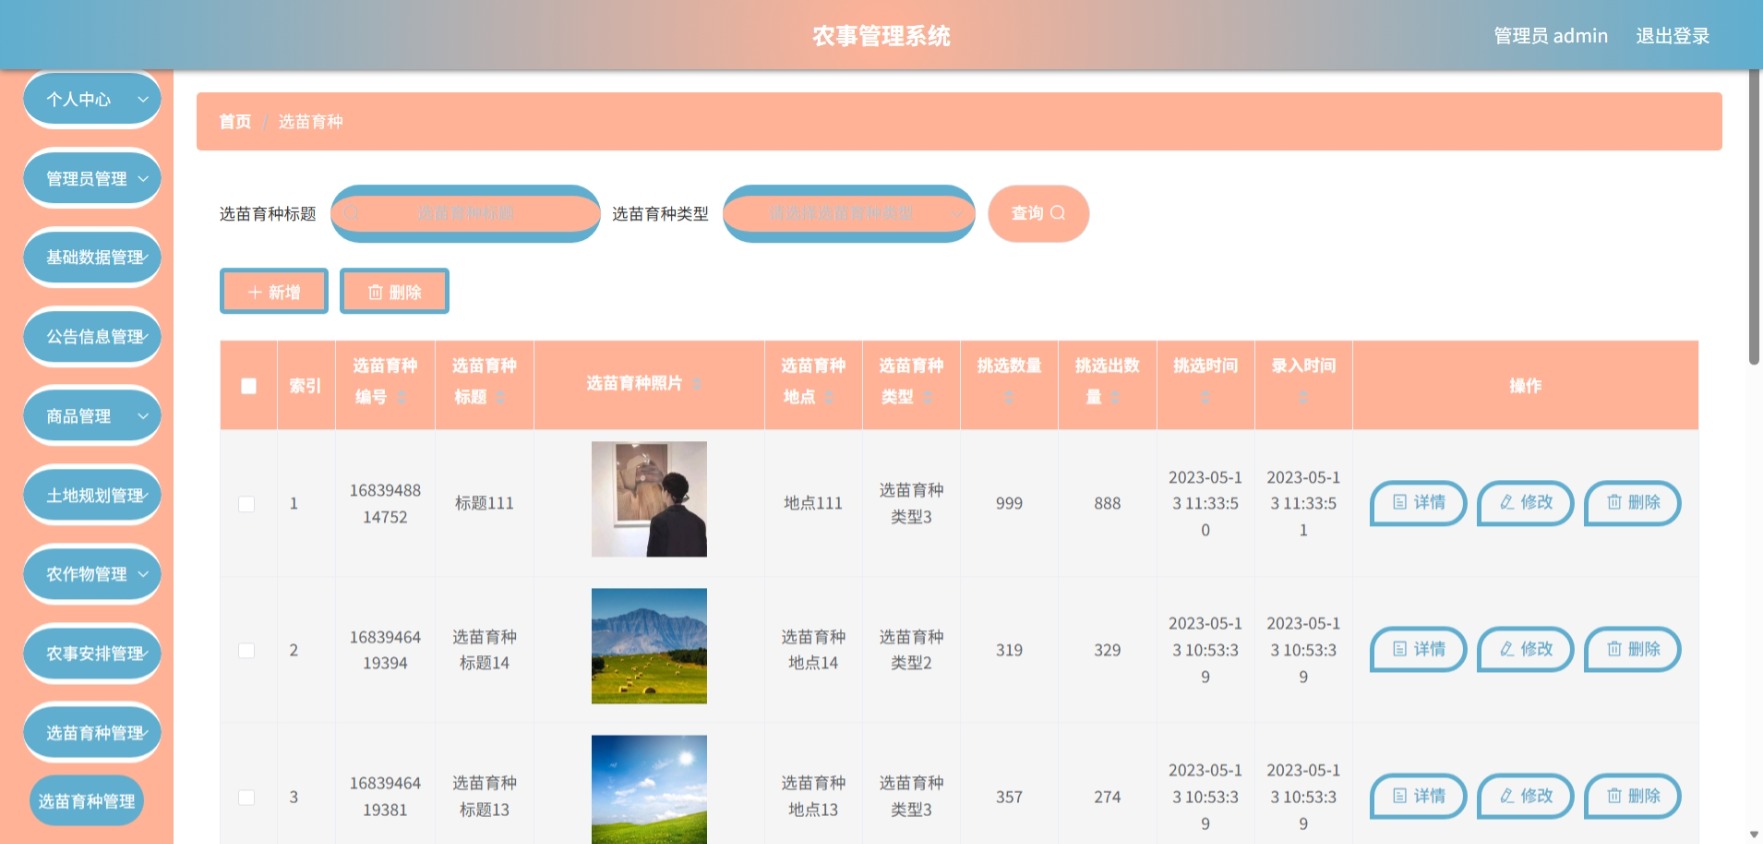Click cell 1683948814752 in first row

[x=385, y=503]
